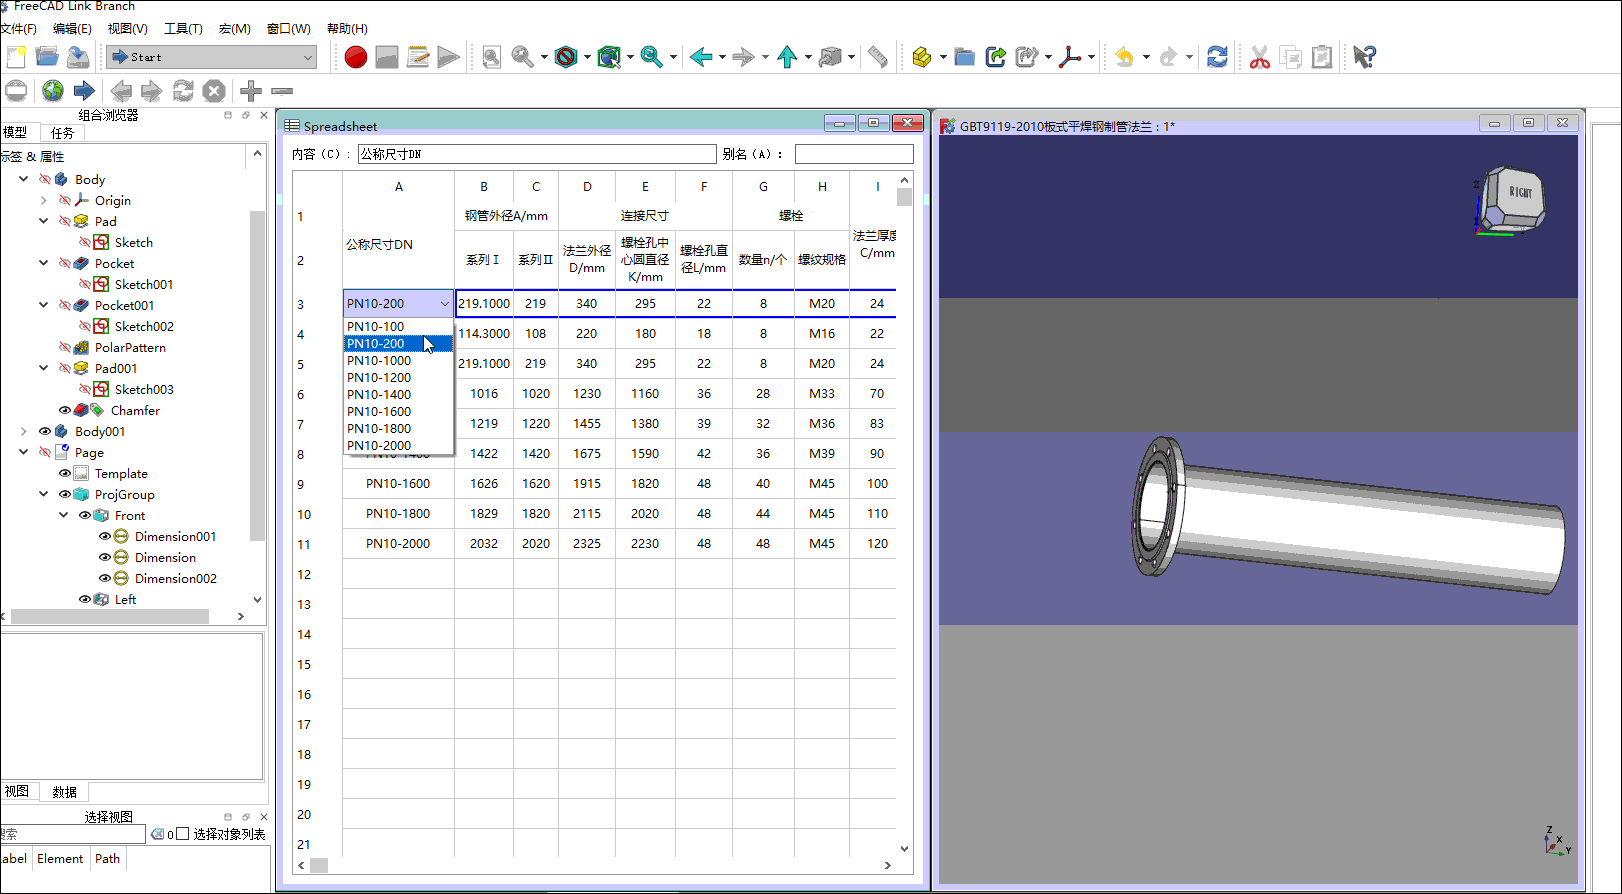Click the selection view search field

point(73,834)
